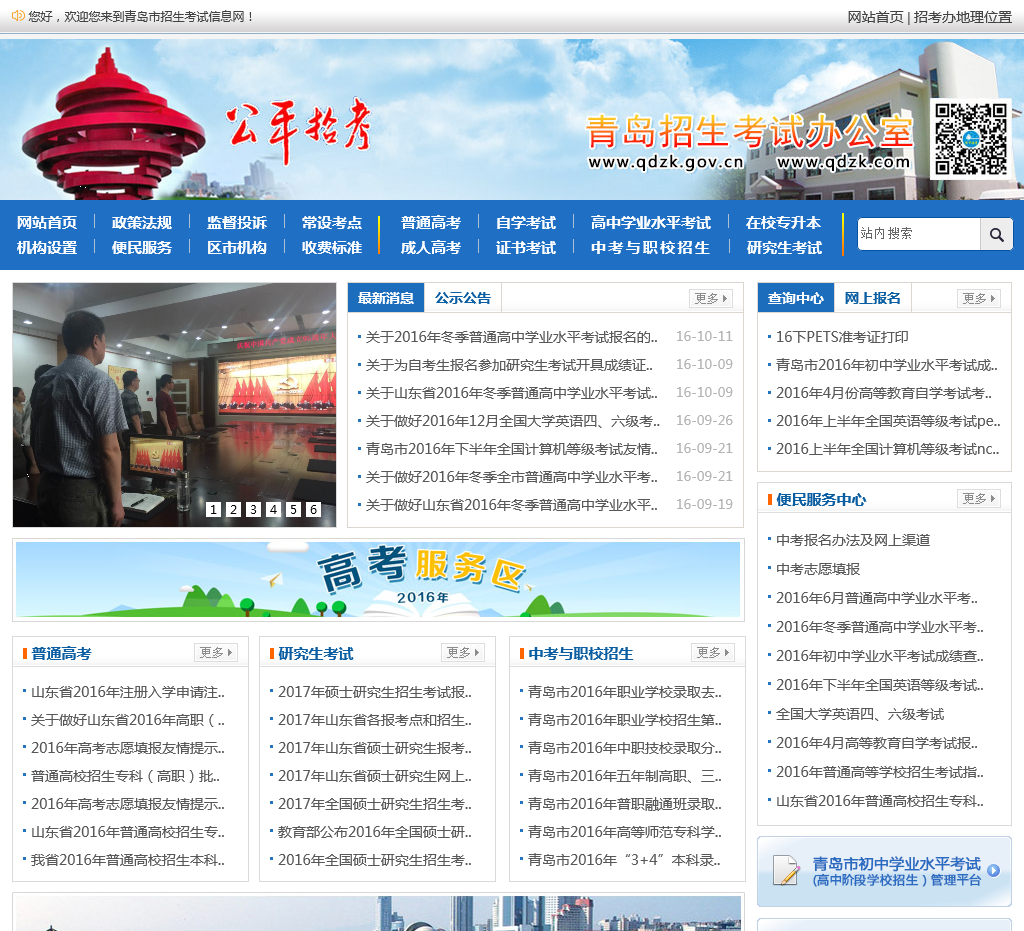Open 青岛市2016年五年制高职 link

click(625, 776)
